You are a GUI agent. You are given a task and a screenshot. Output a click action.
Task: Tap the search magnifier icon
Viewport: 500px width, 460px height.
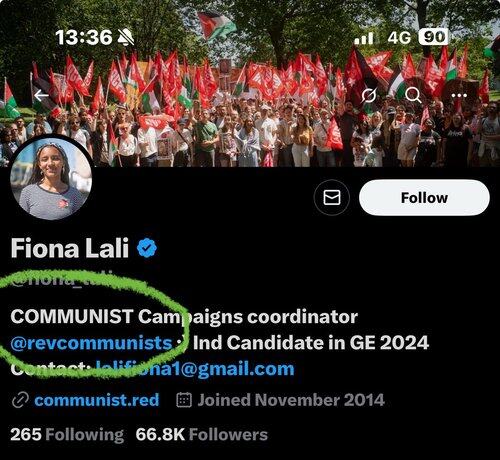[x=413, y=96]
